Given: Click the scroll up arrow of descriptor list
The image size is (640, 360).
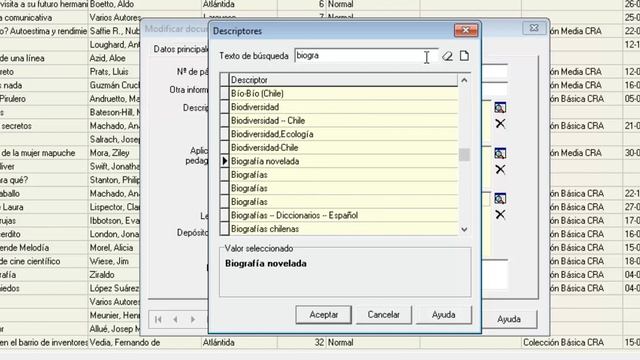Looking at the screenshot, I should (x=464, y=80).
